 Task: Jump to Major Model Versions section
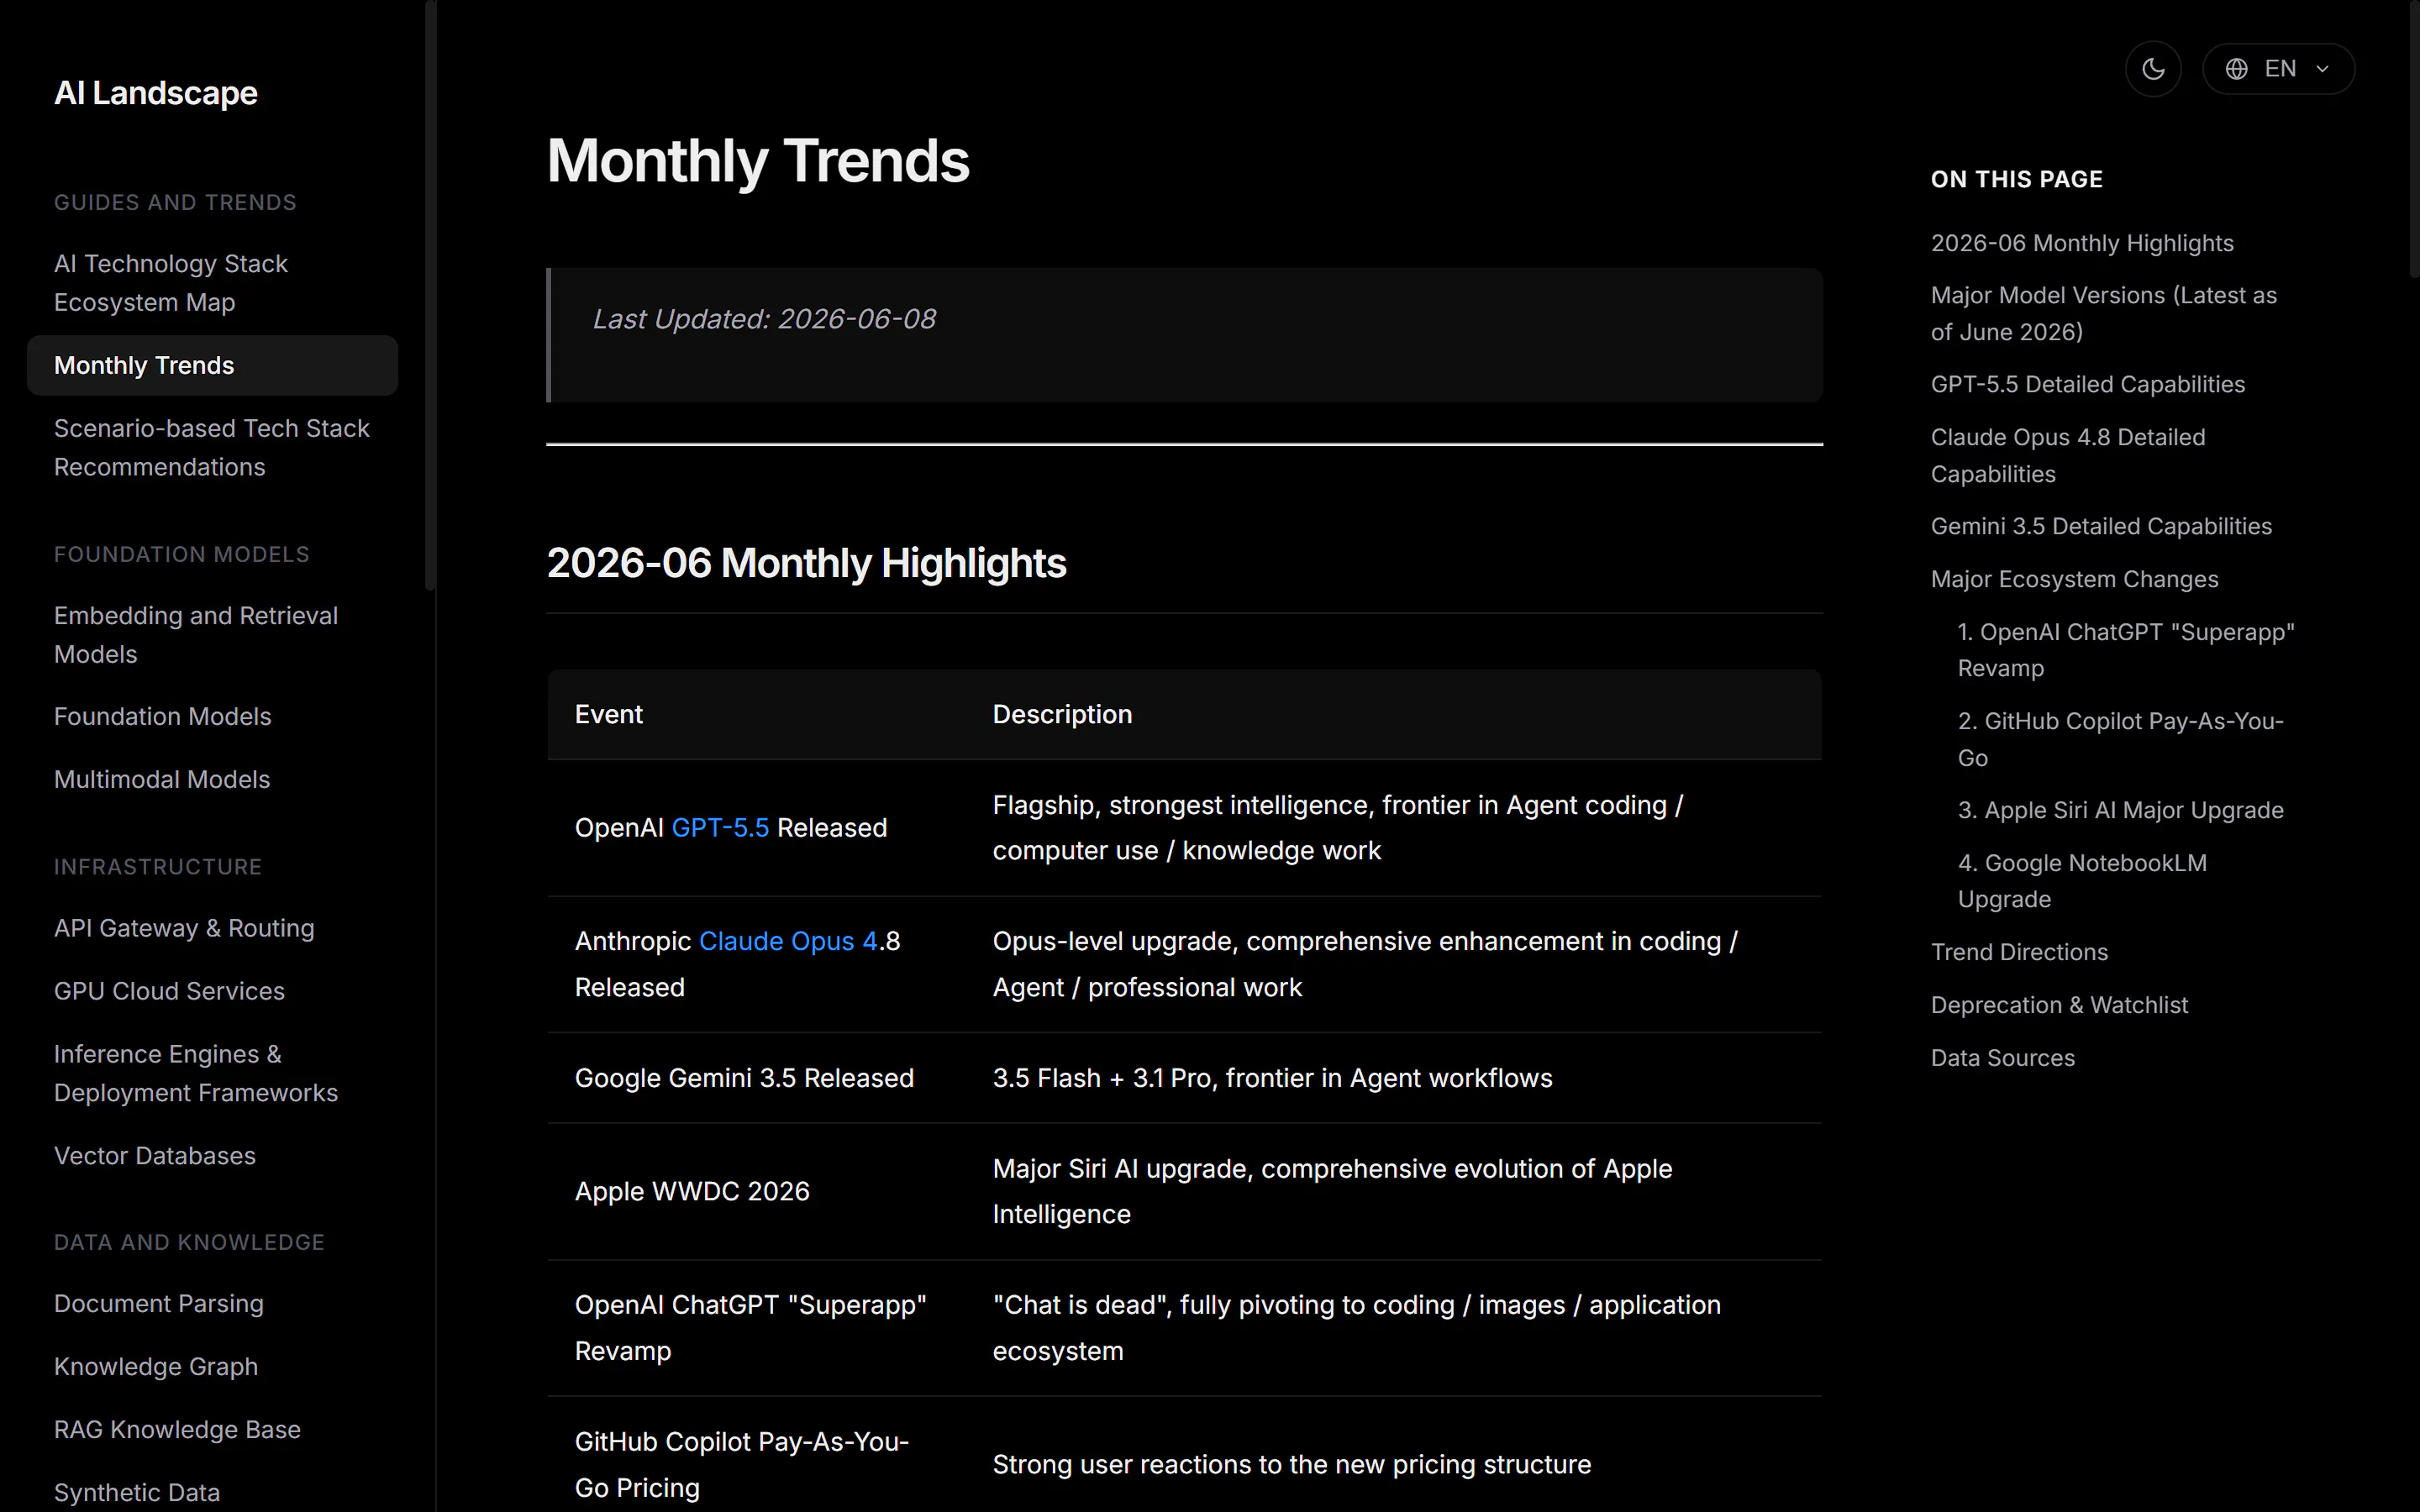(x=2104, y=314)
